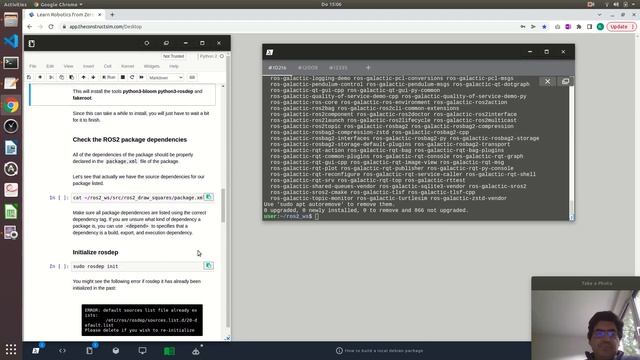Open the notebook Help menu
640x360 pixels.
point(174,66)
